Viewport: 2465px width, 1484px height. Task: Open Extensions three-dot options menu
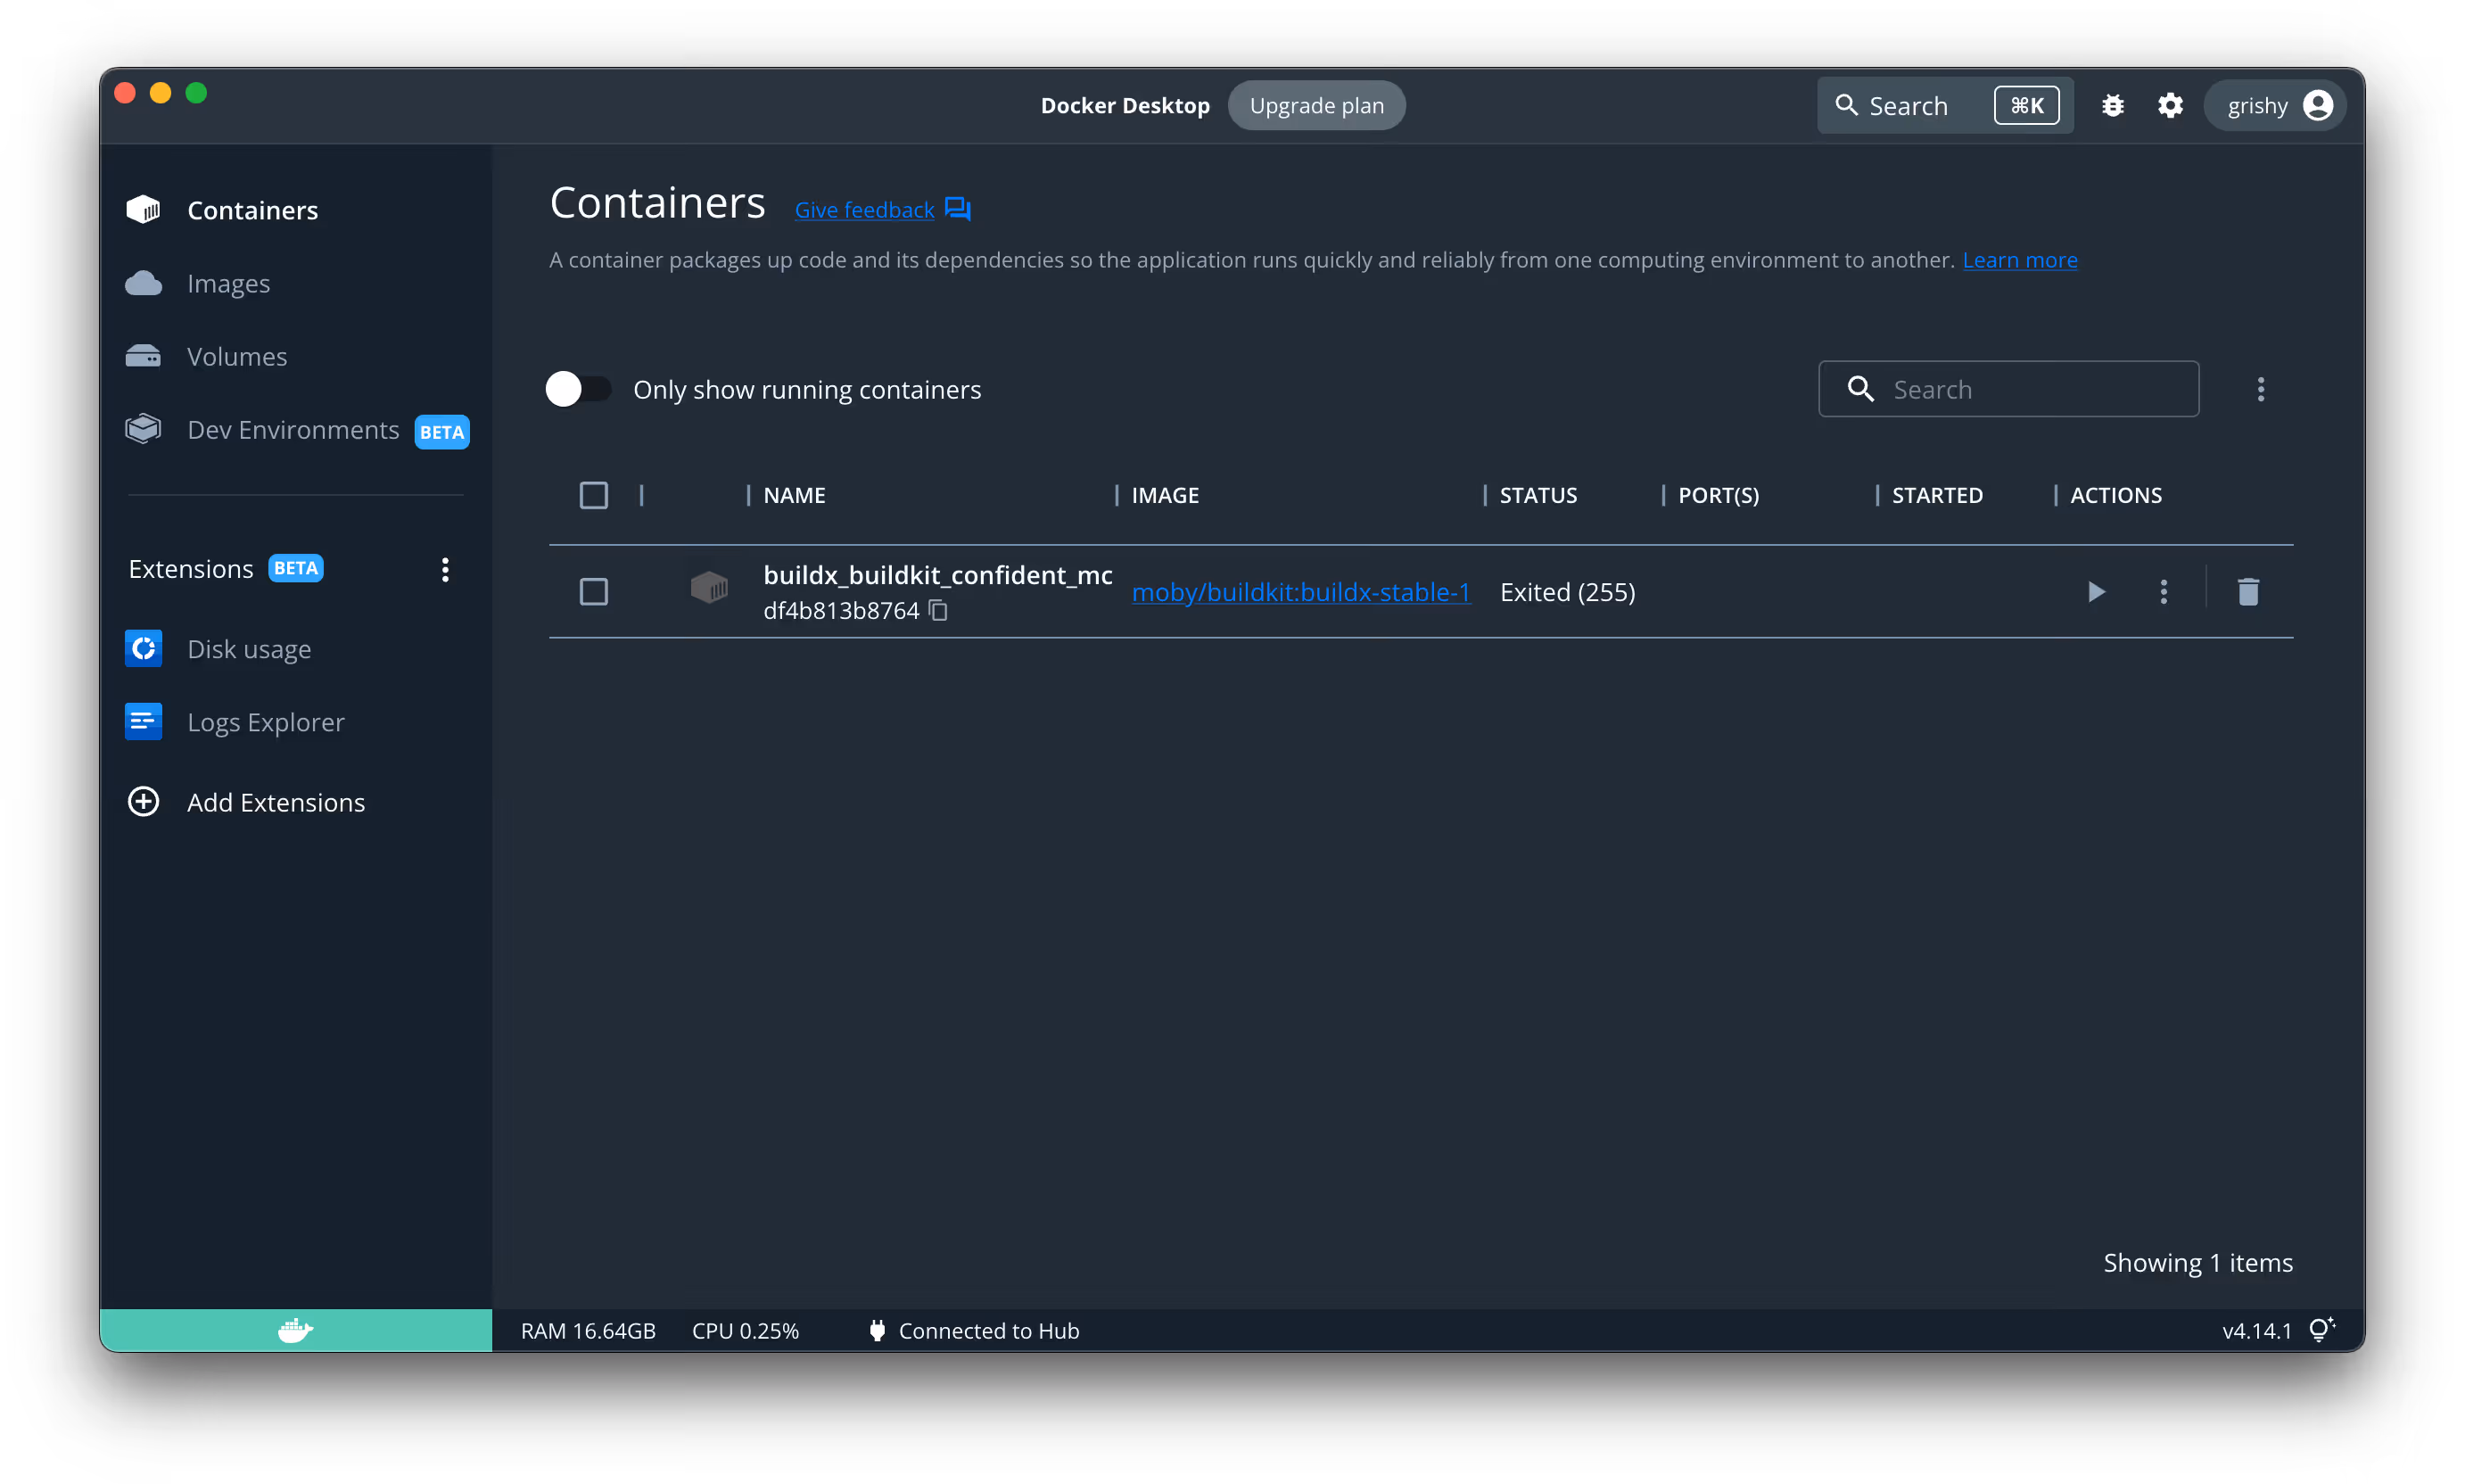(x=445, y=569)
